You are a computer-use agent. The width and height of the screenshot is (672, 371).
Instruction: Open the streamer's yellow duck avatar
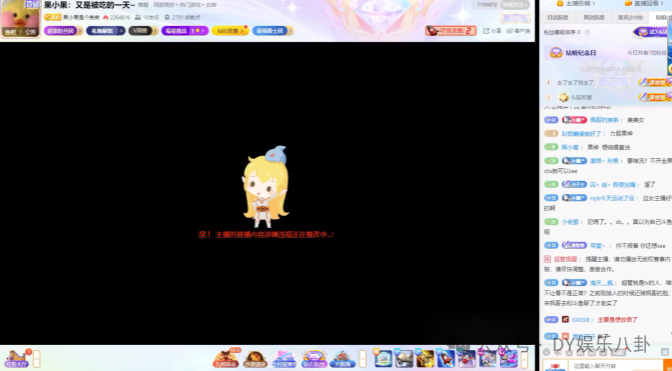point(20,18)
